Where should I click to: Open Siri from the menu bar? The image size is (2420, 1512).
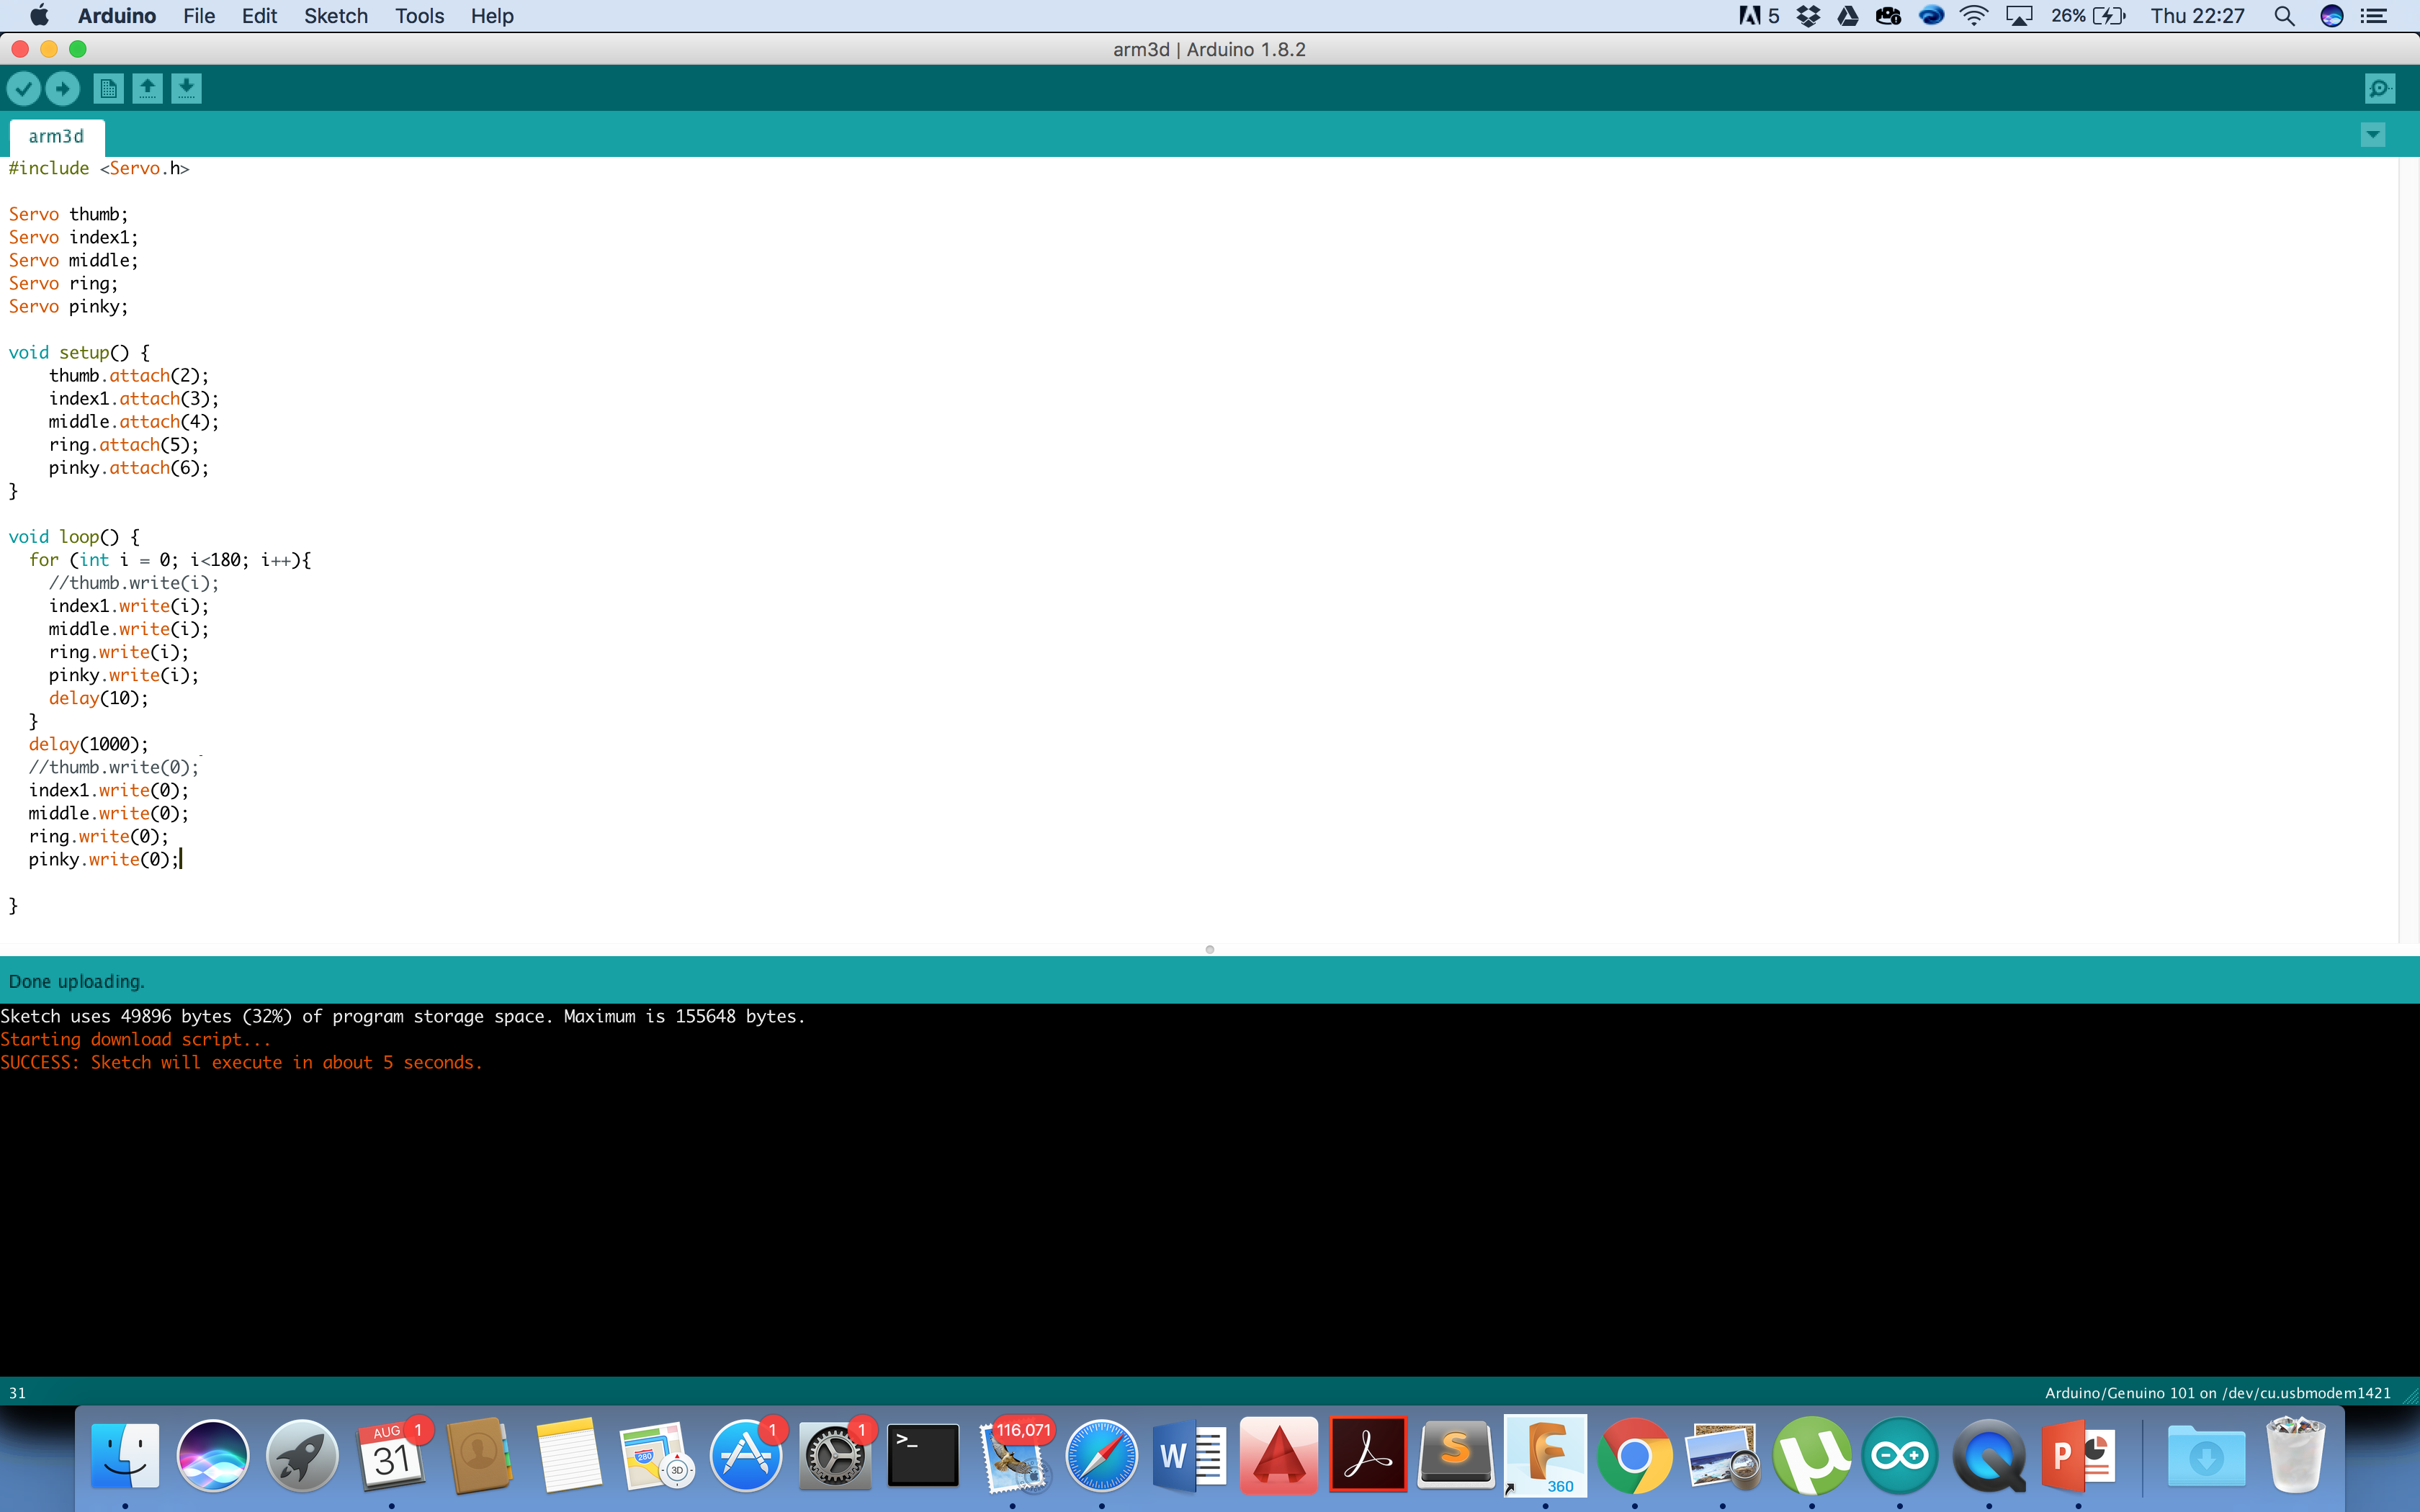point(2331,16)
